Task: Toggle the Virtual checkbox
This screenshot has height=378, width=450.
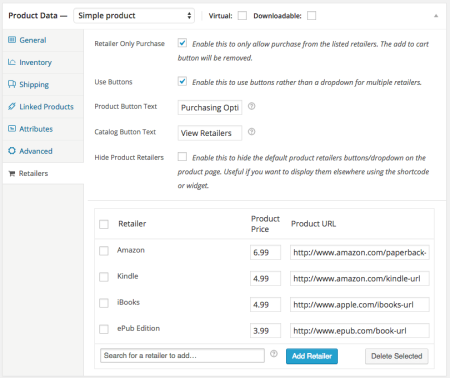Action: 242,16
